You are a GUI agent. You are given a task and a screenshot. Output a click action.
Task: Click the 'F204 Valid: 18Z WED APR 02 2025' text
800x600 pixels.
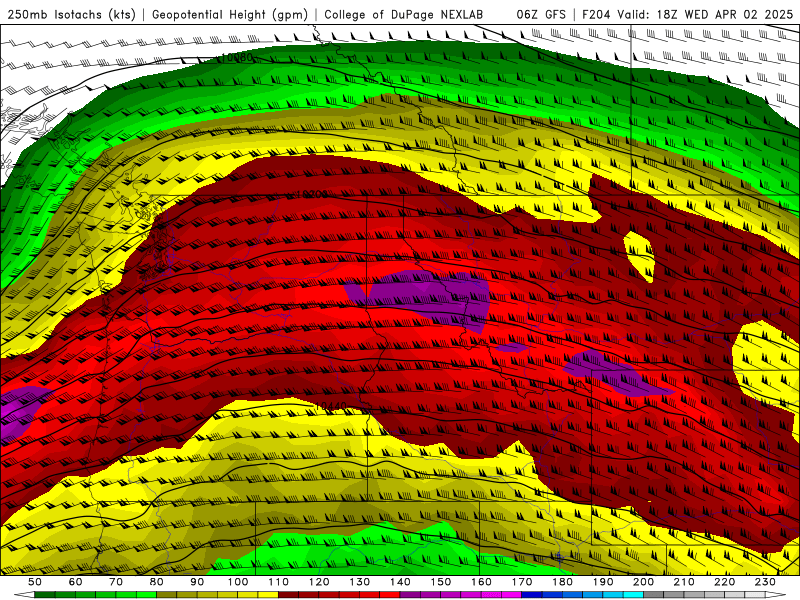click(687, 14)
